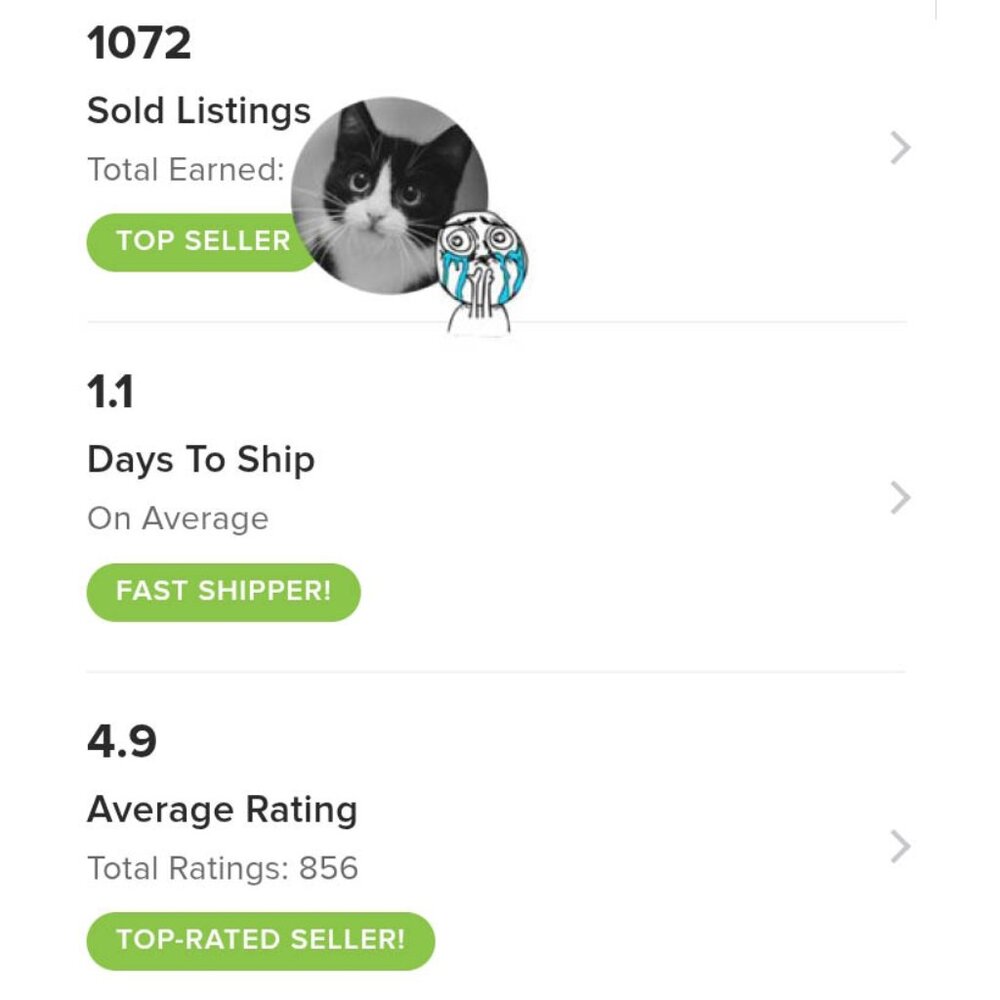
Task: Click the Total Earned label
Action: click(x=186, y=170)
